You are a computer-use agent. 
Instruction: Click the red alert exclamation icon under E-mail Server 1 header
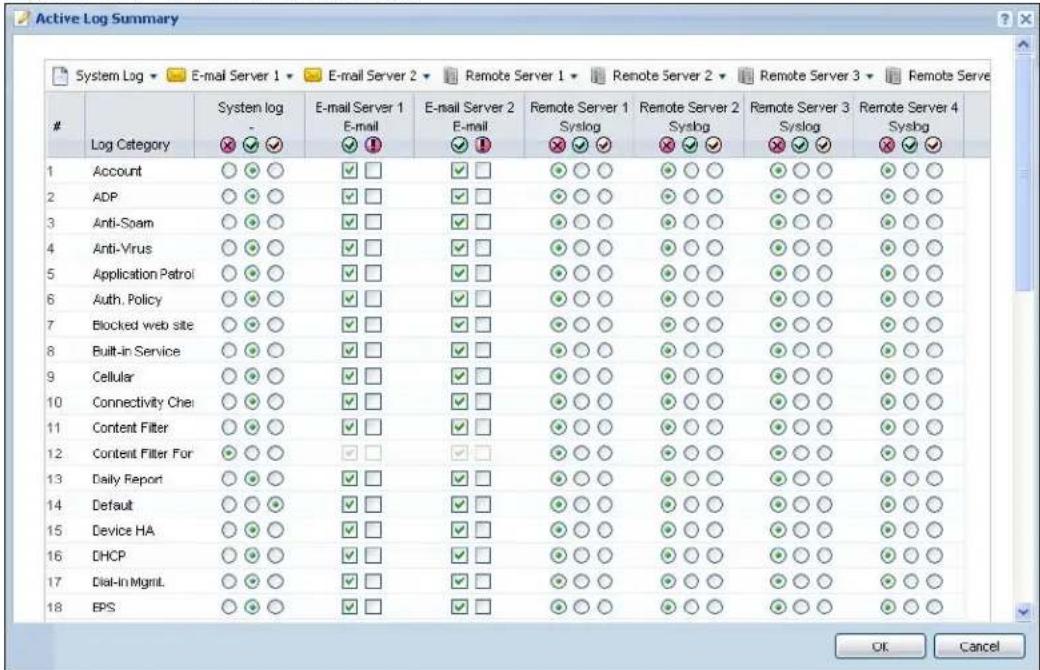pyautogui.click(x=373, y=145)
